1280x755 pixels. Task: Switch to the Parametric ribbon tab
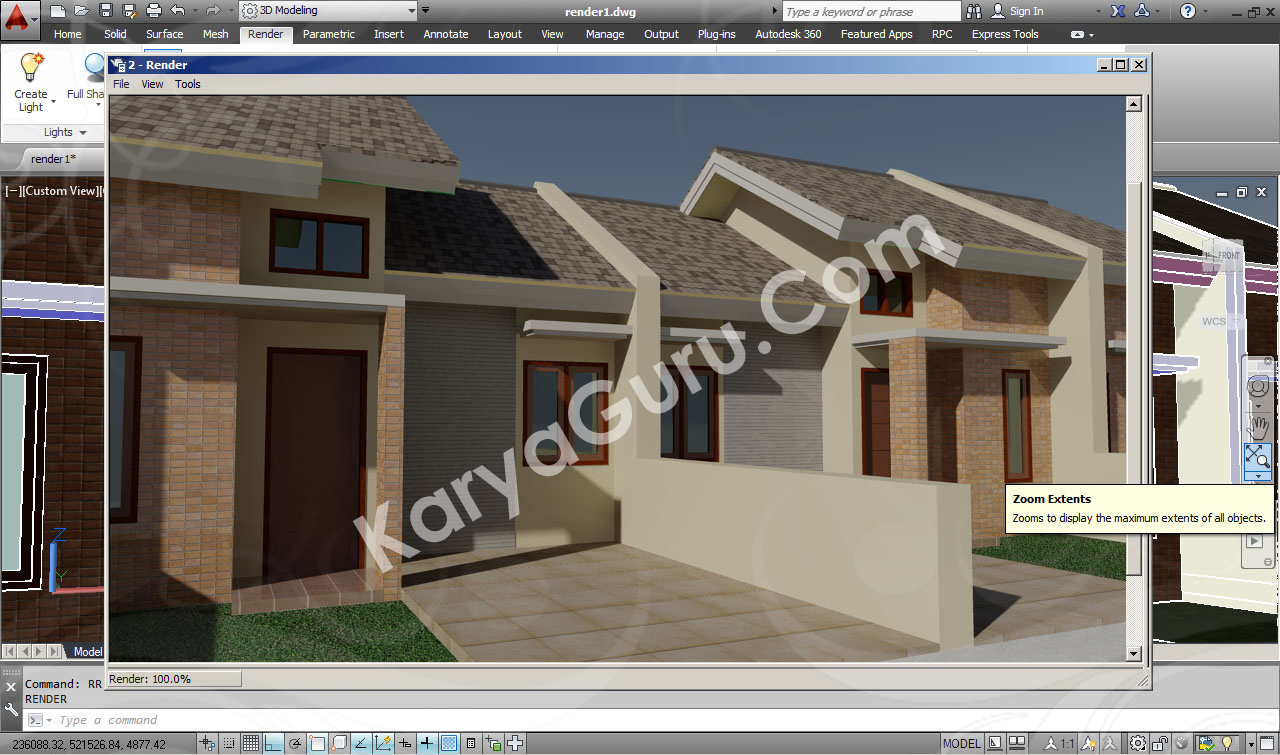(x=328, y=34)
